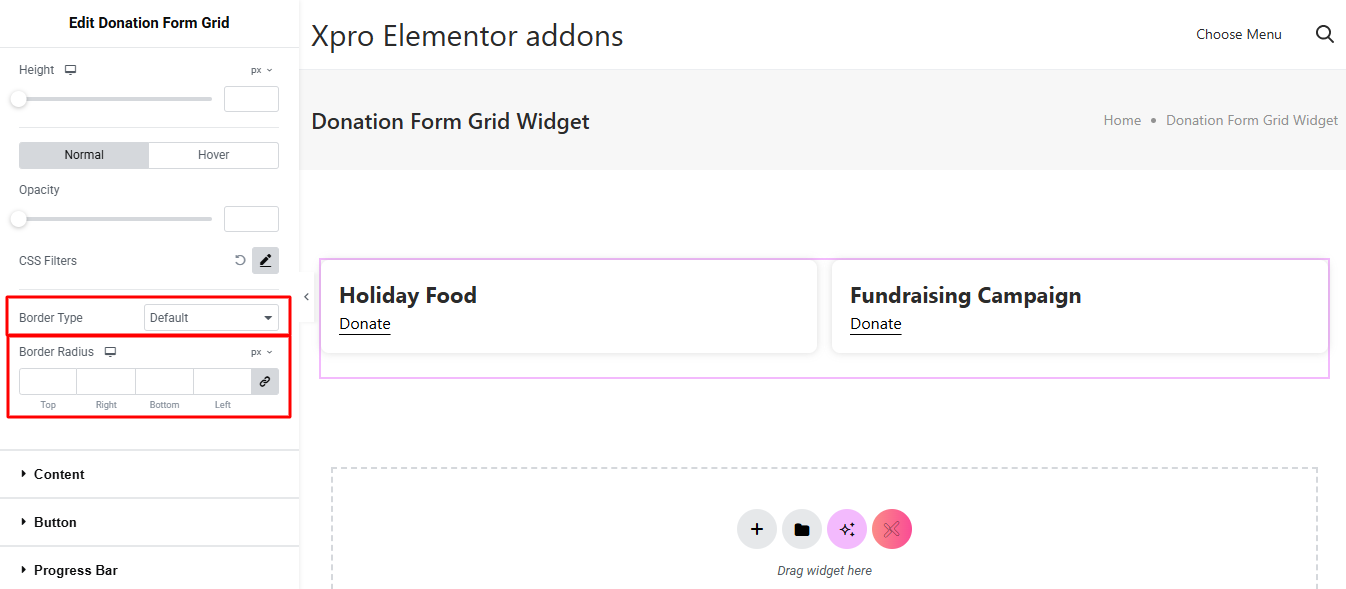The width and height of the screenshot is (1346, 589).
Task: Open the Border Type dropdown
Action: click(211, 318)
